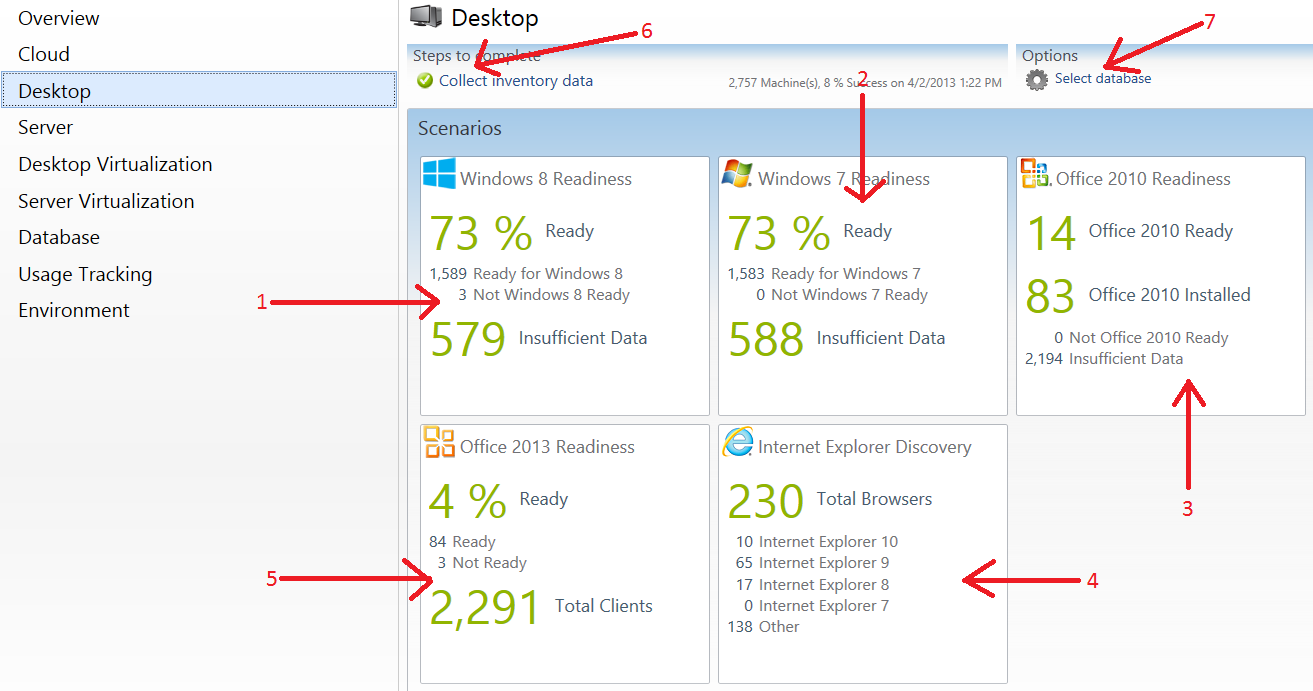Open the Office 2010 Readiness scenario title
This screenshot has width=1313, height=691.
(x=1143, y=179)
